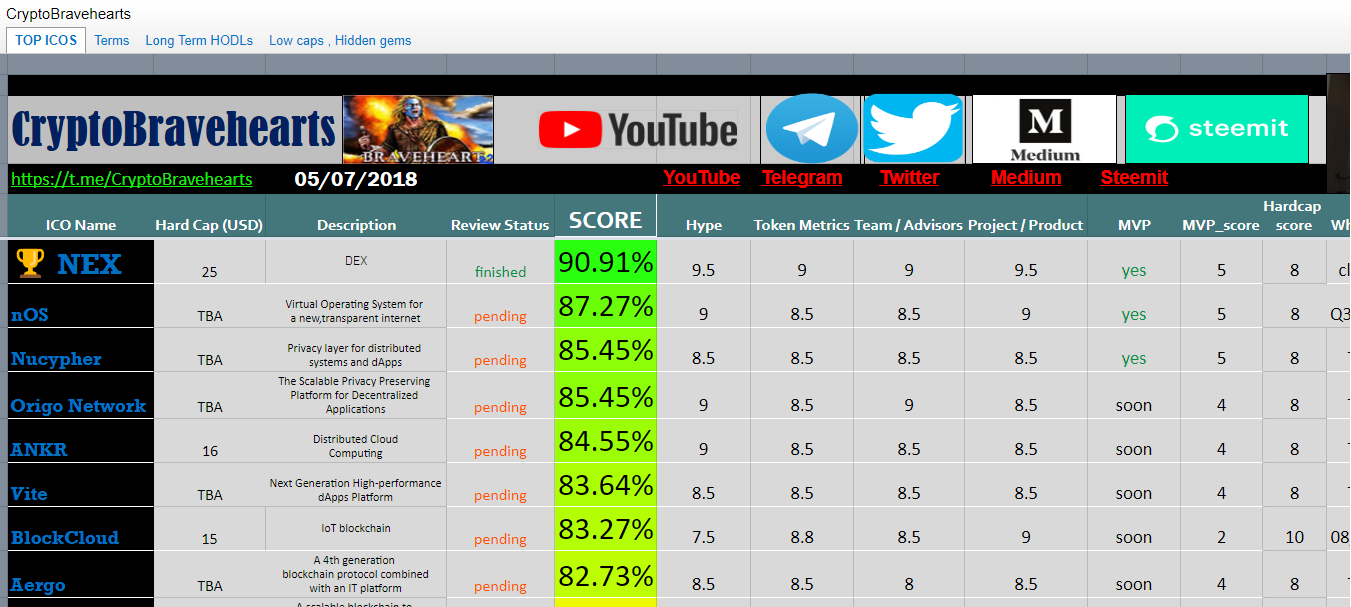
Task: Open the Terms tab
Action: [112, 41]
